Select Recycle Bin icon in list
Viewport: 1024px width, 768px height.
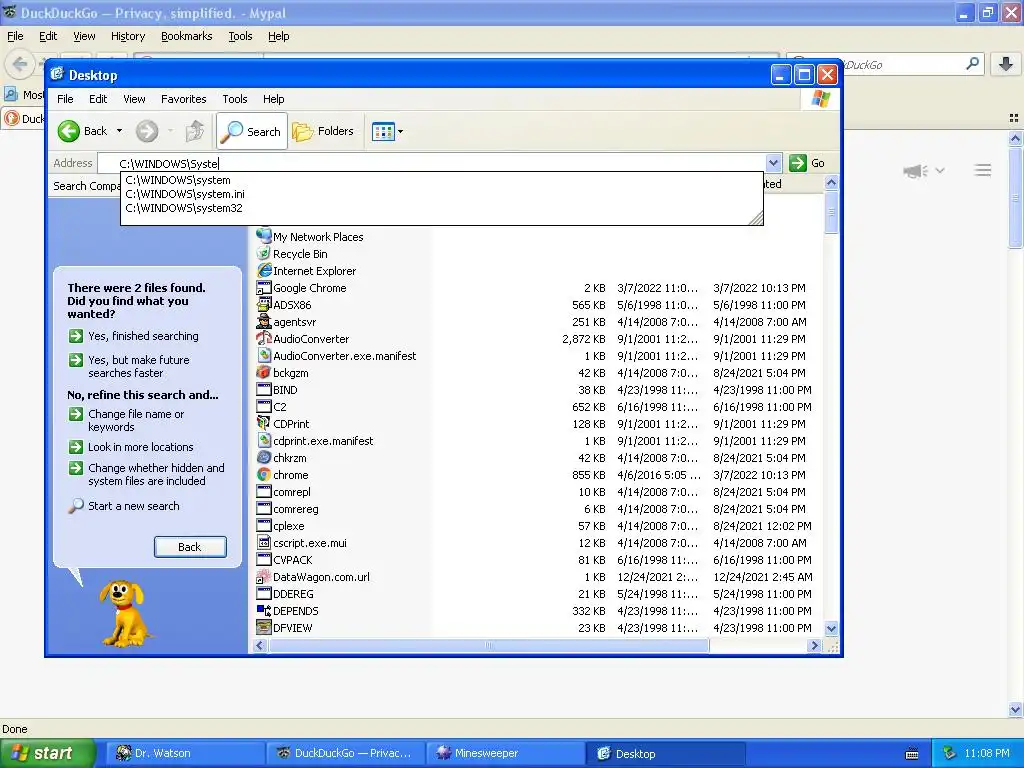263,253
